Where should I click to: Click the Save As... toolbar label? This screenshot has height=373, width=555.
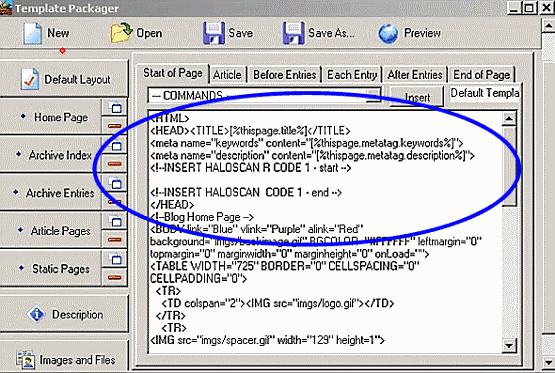[331, 33]
